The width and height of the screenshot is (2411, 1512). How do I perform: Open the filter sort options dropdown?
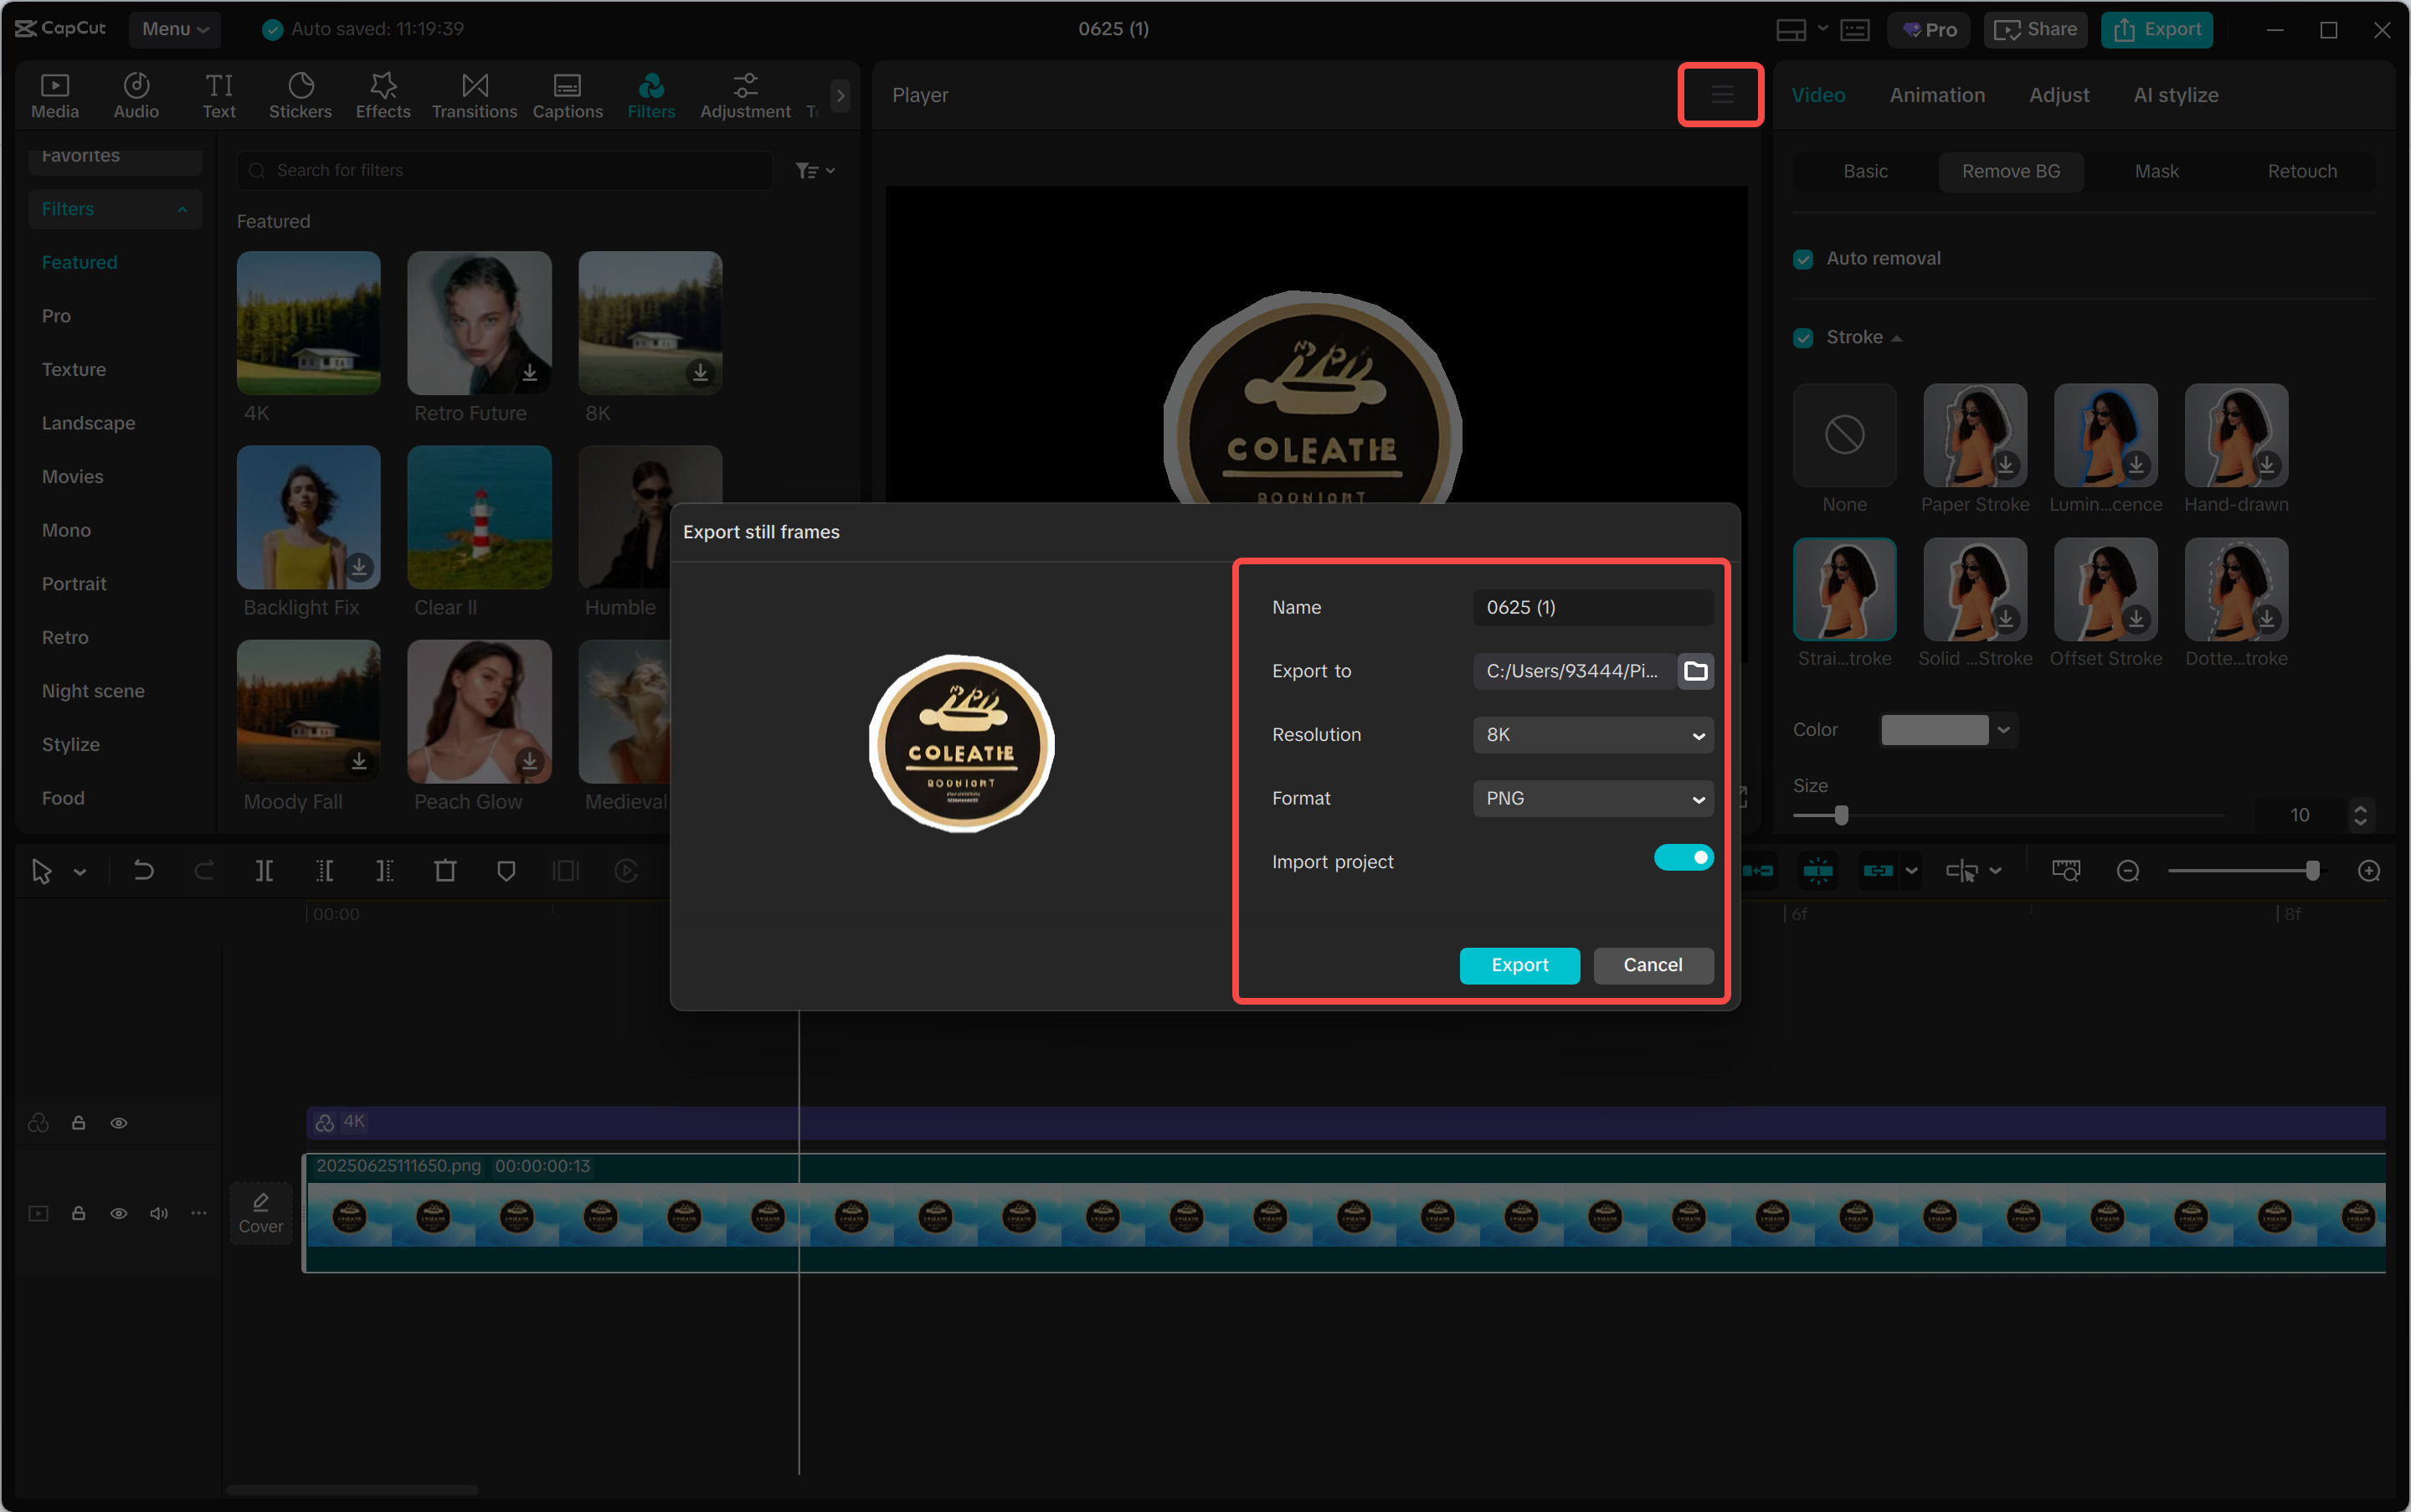[x=815, y=171]
